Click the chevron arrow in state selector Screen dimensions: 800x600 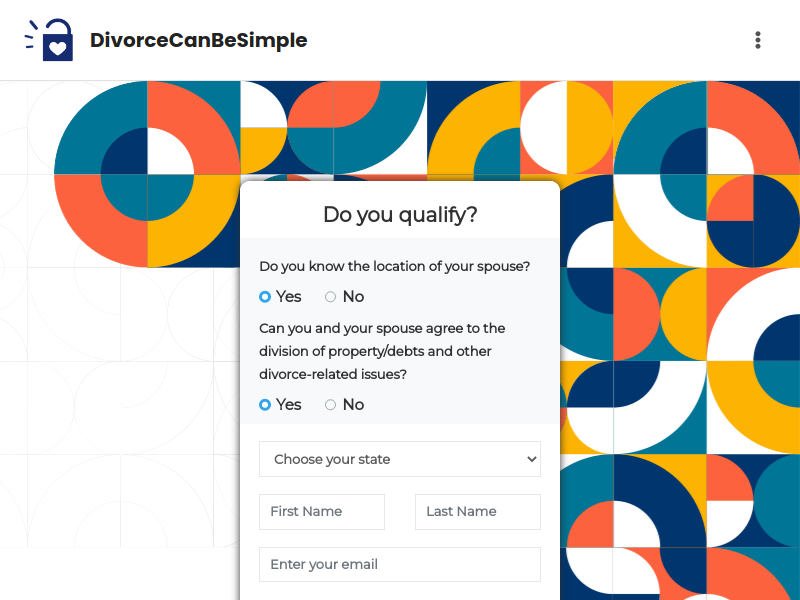[532, 459]
